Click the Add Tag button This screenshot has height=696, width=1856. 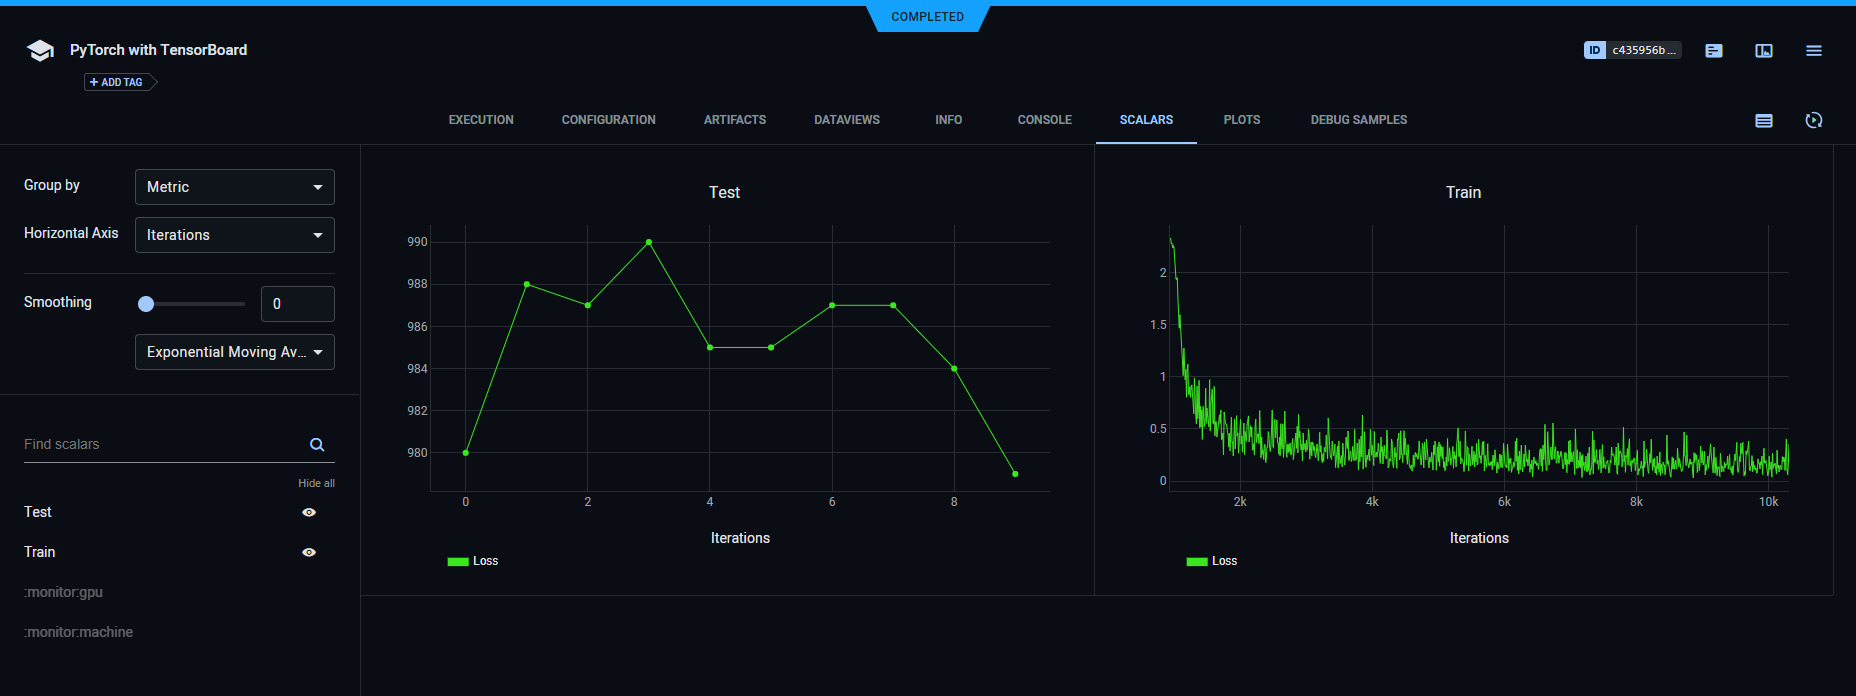pyautogui.click(x=117, y=82)
